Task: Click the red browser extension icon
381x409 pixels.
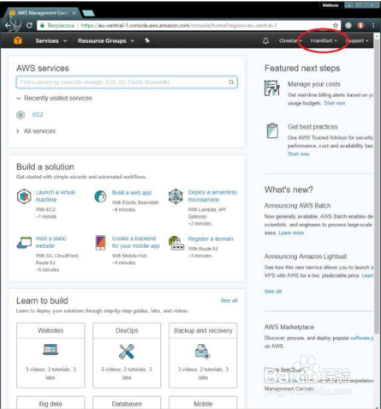Action: pyautogui.click(x=361, y=25)
